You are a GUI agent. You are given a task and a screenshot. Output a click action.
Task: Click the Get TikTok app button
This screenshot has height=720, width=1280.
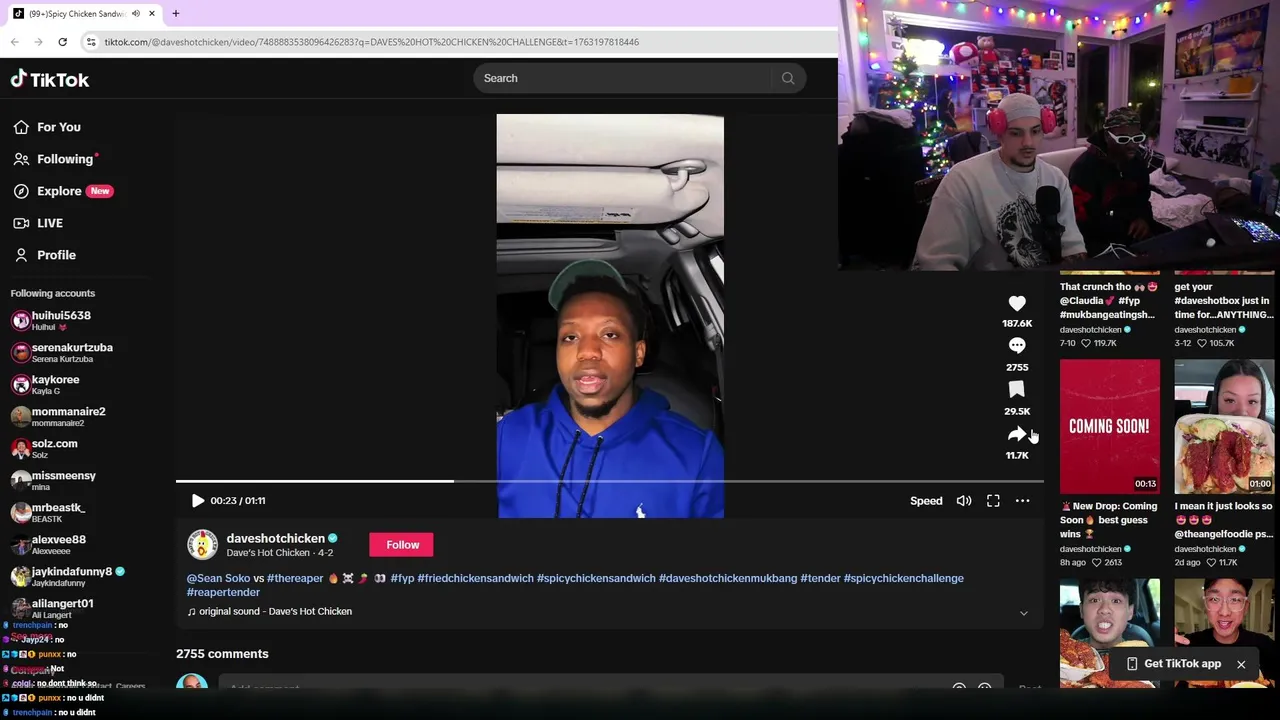coord(1173,664)
